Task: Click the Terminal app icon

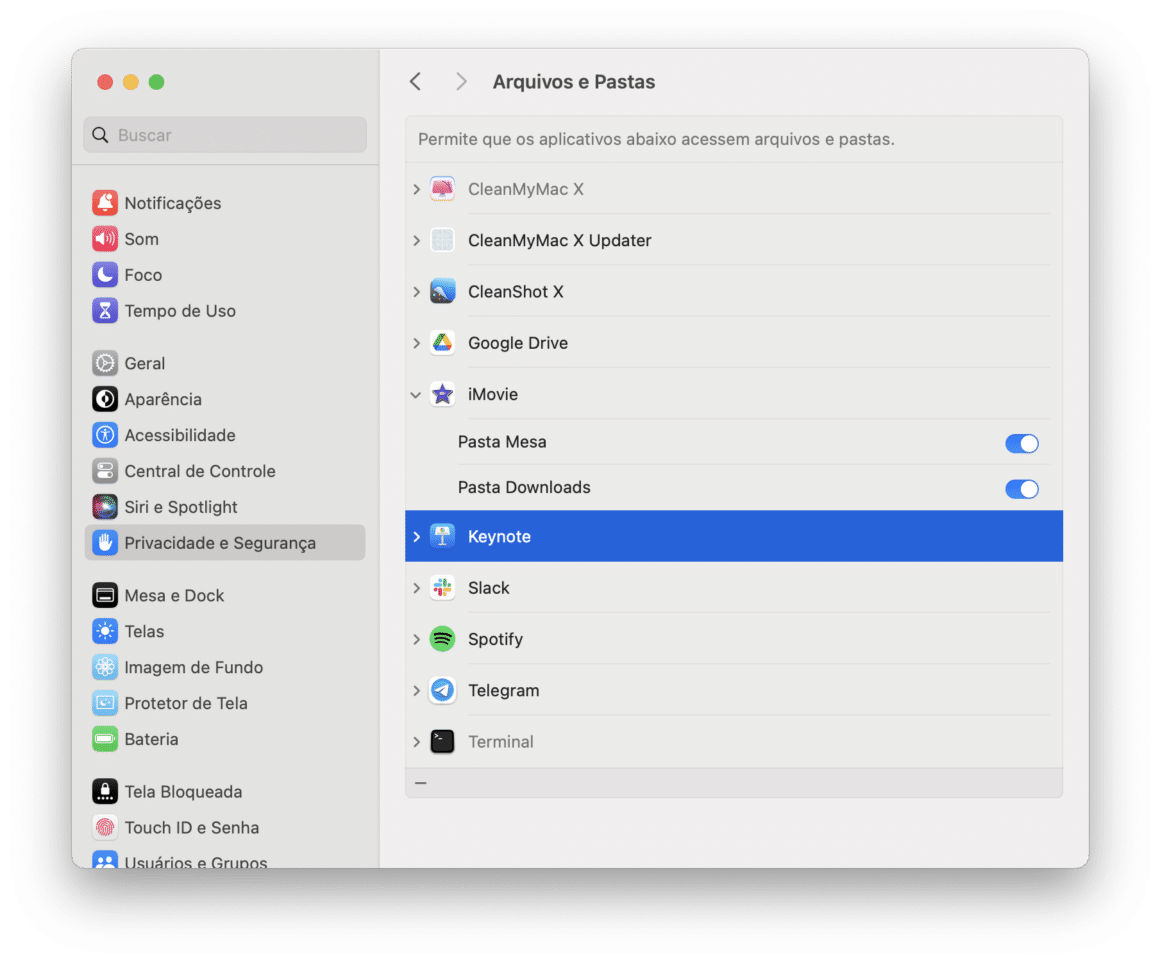Action: point(442,741)
